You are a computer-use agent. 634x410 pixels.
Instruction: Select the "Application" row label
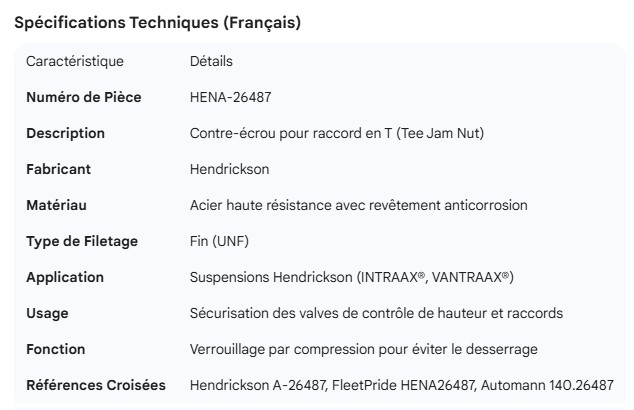coord(64,277)
